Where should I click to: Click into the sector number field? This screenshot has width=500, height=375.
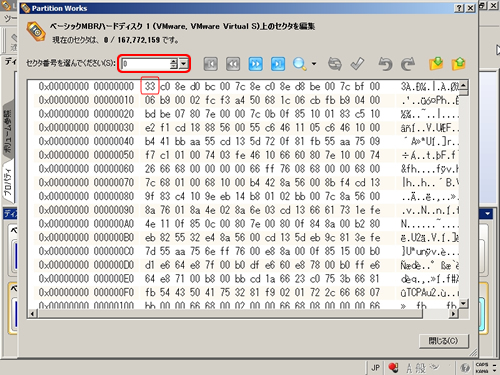(146, 63)
